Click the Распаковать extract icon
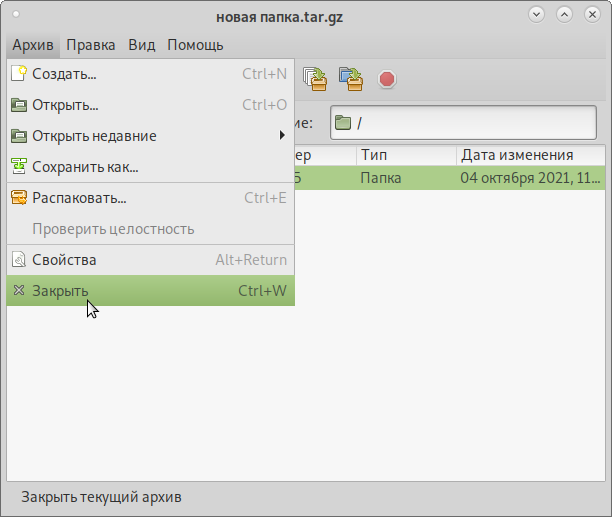 [x=18, y=197]
